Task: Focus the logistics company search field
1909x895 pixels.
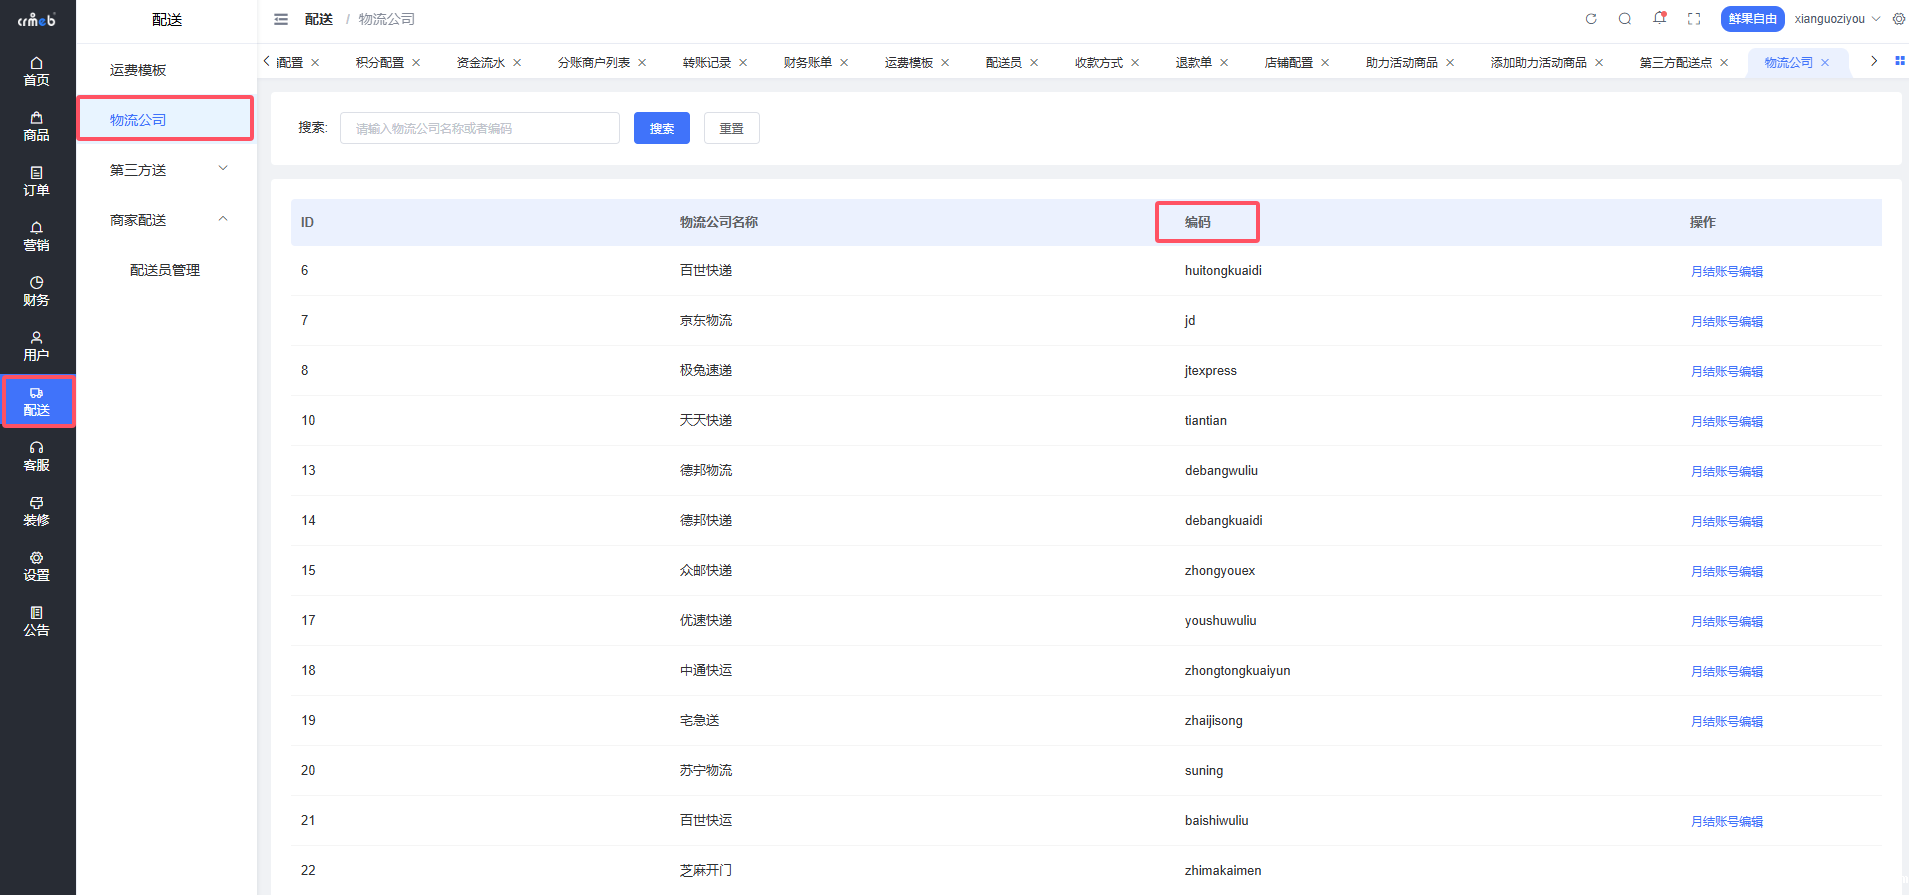Action: click(x=480, y=128)
